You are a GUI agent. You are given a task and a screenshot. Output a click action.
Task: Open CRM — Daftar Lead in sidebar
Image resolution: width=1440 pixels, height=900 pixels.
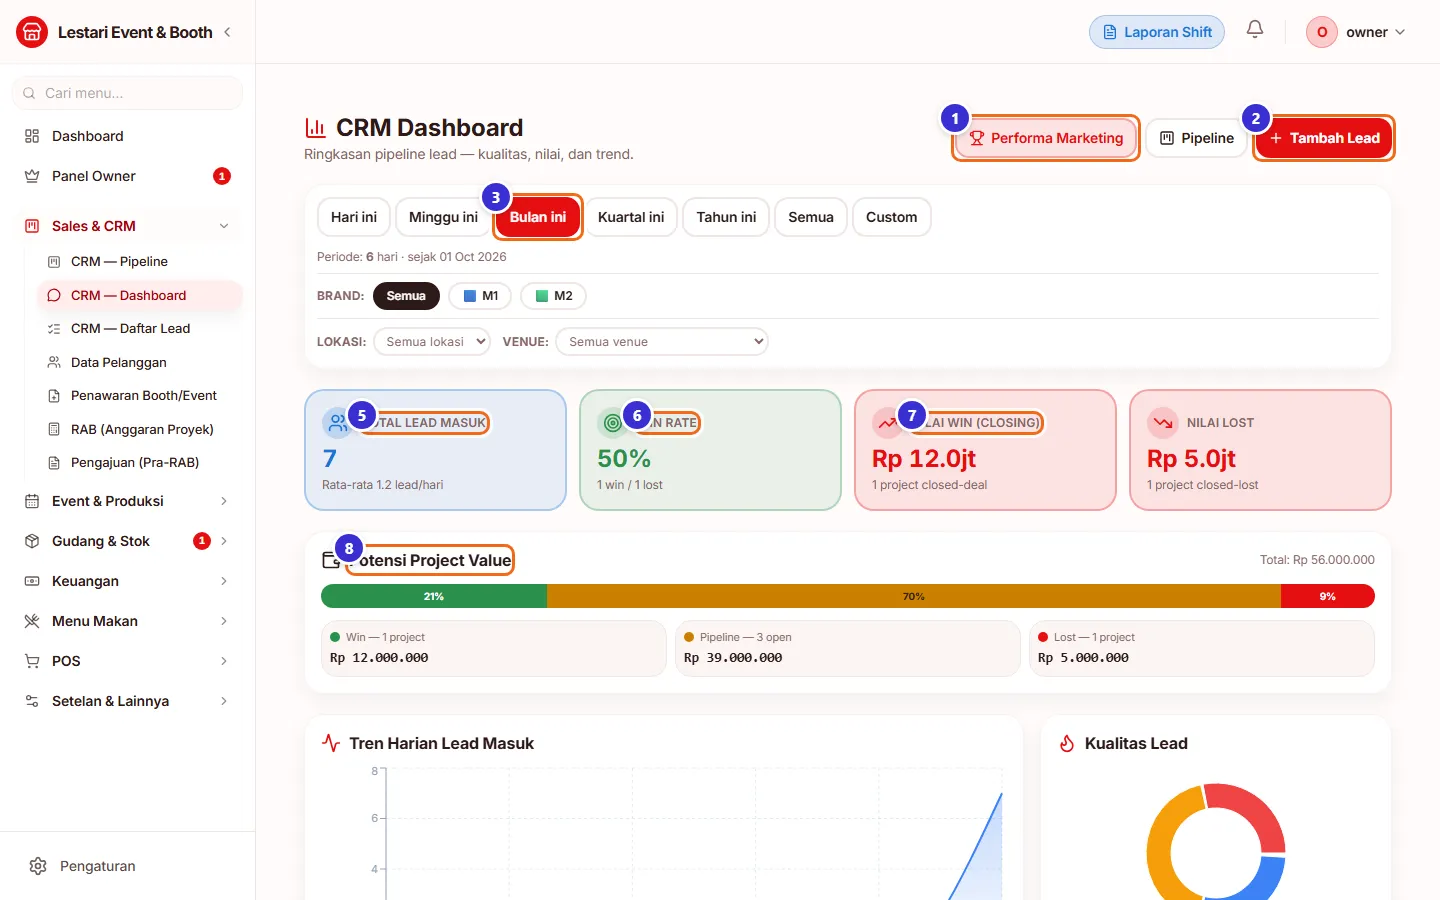[140, 329]
